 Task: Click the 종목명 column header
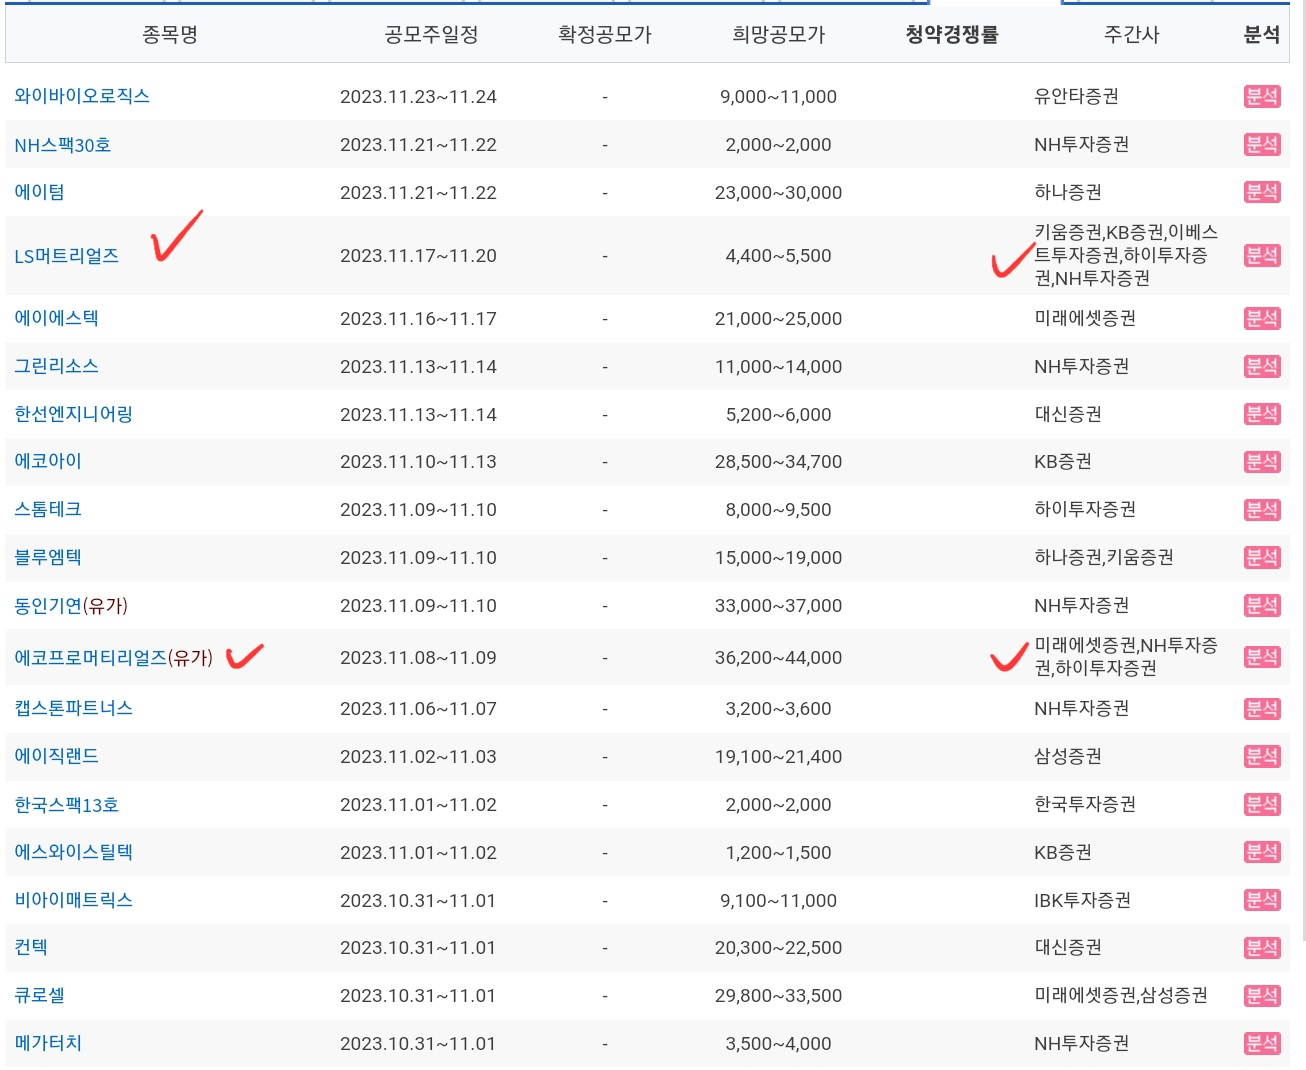pos(170,35)
